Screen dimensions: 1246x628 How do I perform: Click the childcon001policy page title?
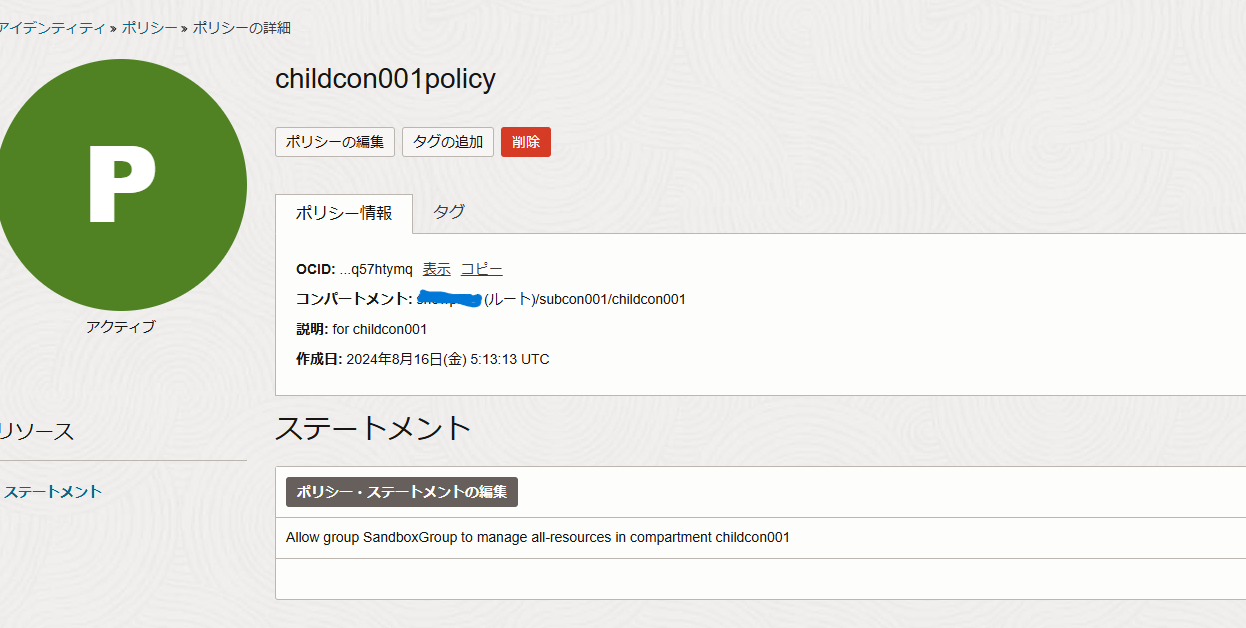pos(386,79)
